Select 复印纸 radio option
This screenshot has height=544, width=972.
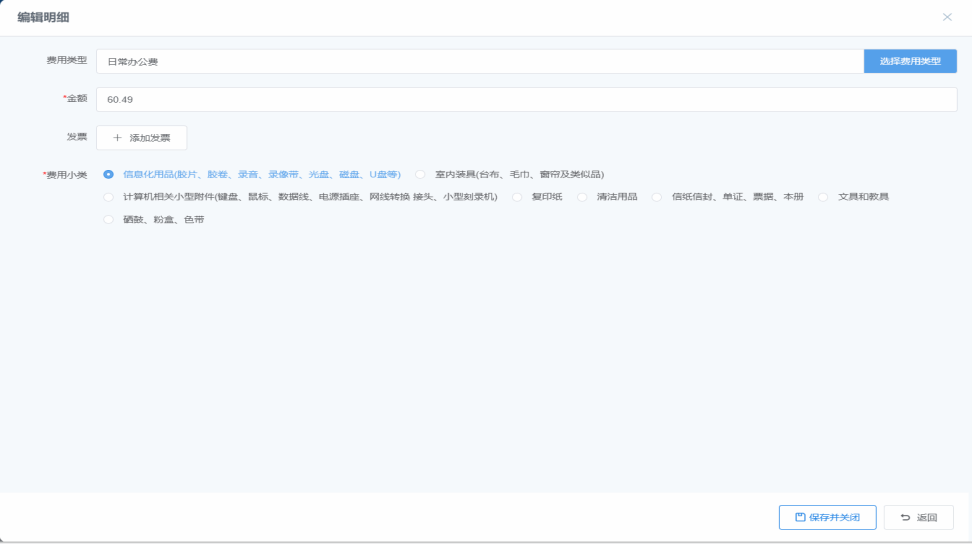[x=517, y=197]
